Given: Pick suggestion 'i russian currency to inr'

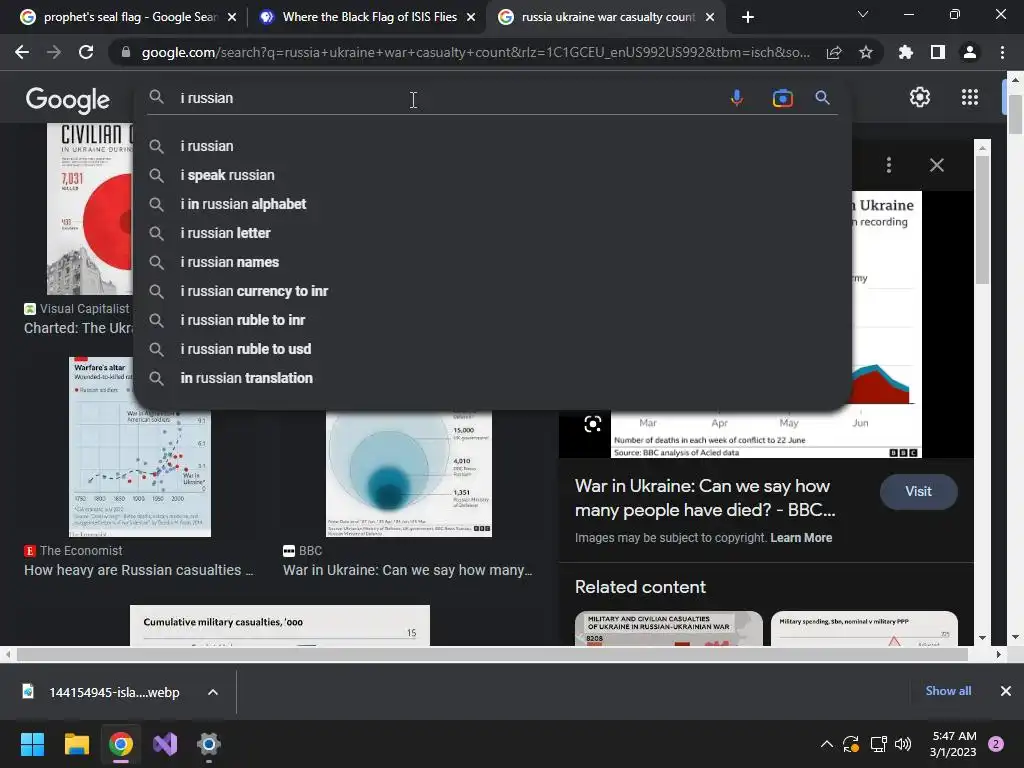Looking at the screenshot, I should point(492,291).
